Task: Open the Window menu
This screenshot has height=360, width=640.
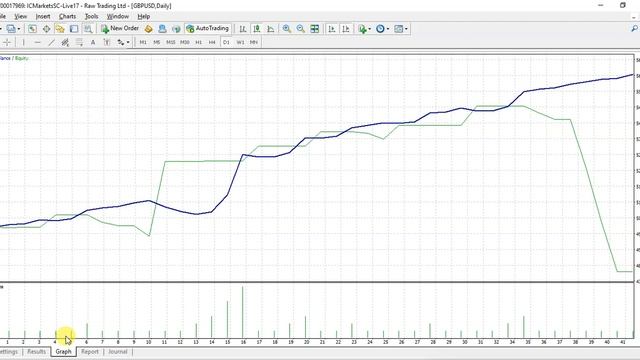Action: click(x=118, y=16)
